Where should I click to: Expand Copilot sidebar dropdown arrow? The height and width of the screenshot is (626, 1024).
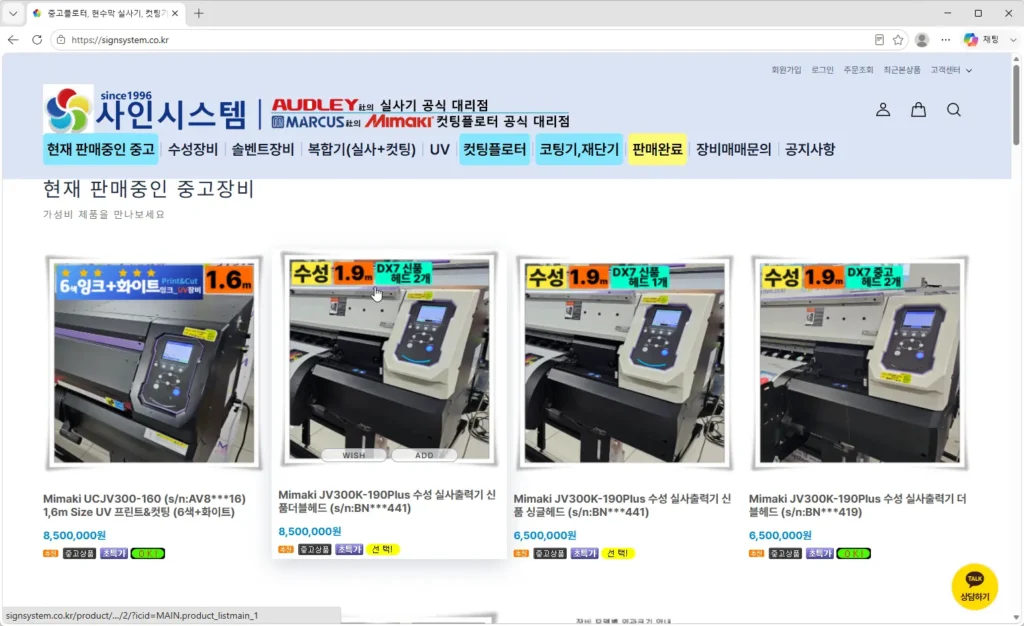(1013, 40)
